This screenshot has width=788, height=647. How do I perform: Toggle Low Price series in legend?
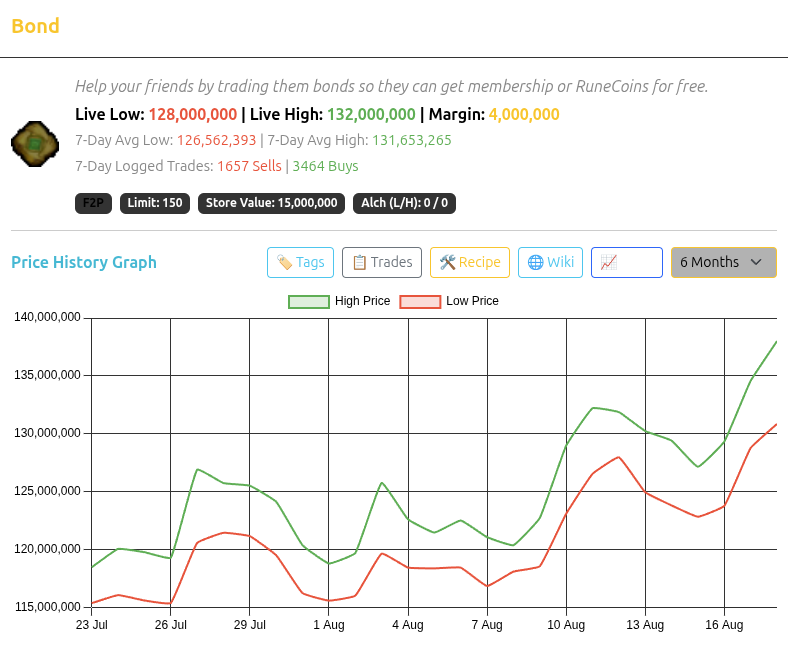(x=449, y=301)
